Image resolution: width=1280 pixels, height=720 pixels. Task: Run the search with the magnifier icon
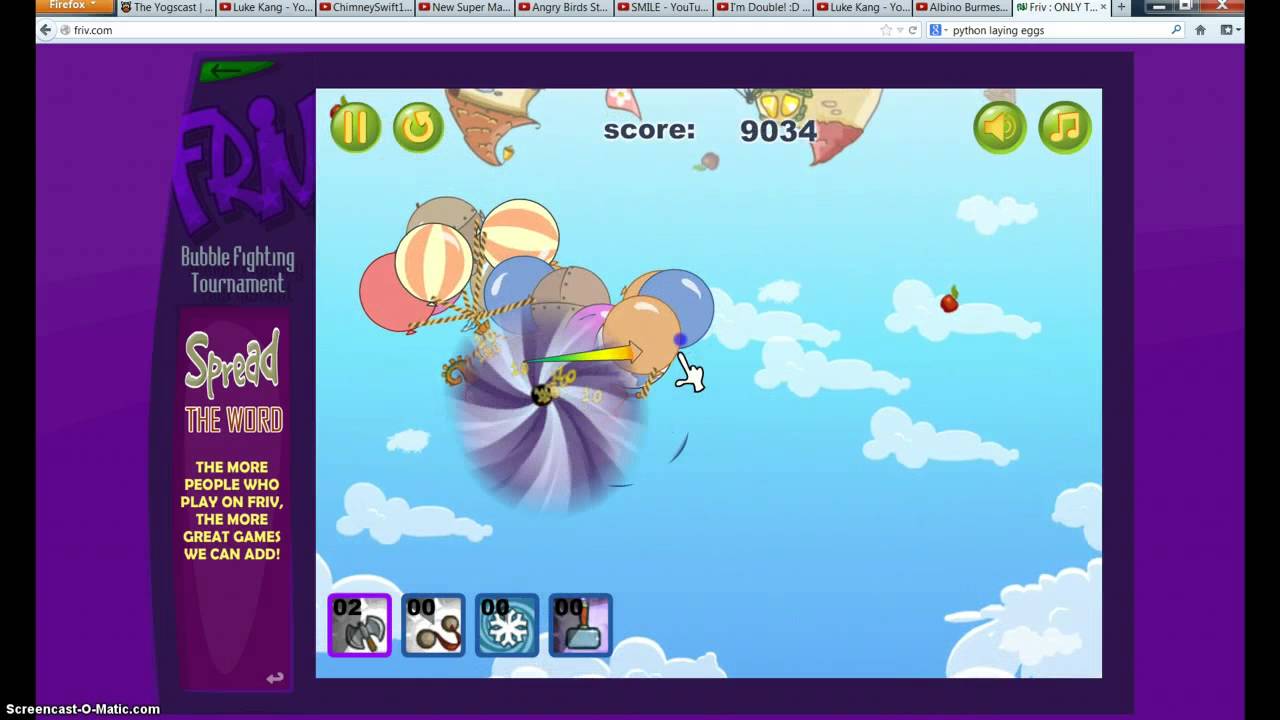point(1177,30)
